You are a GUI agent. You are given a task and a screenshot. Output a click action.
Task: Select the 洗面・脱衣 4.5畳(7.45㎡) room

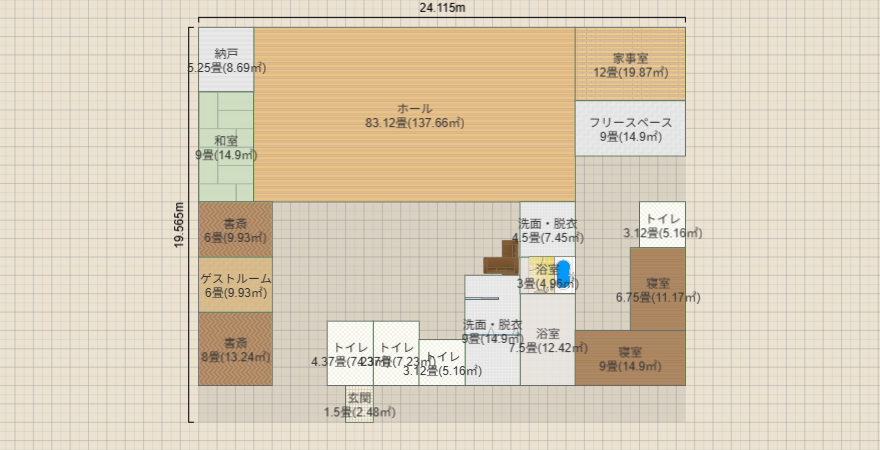click(548, 229)
